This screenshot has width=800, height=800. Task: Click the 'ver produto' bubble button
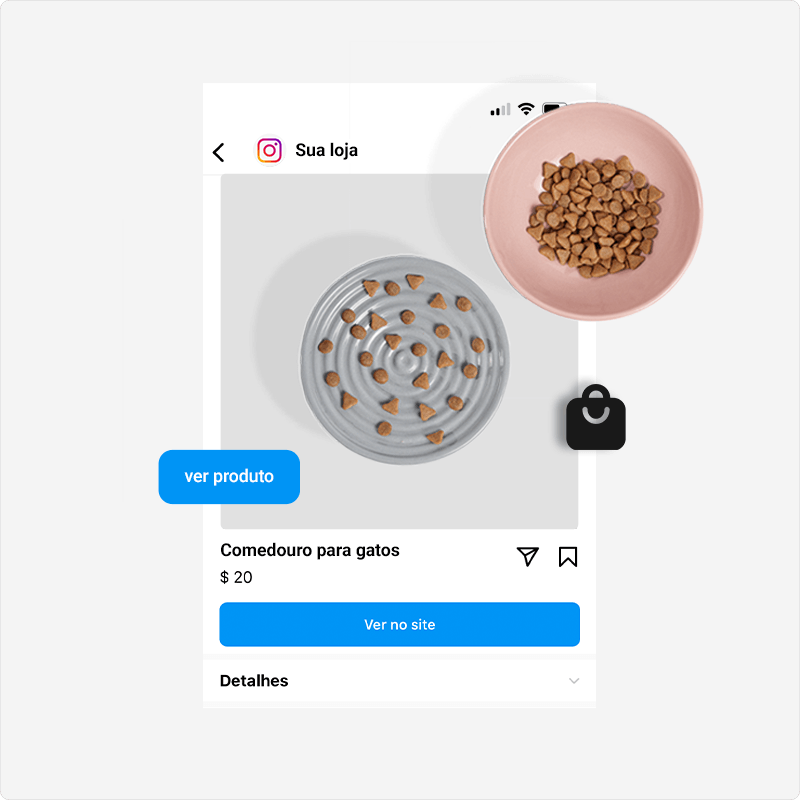(x=229, y=477)
